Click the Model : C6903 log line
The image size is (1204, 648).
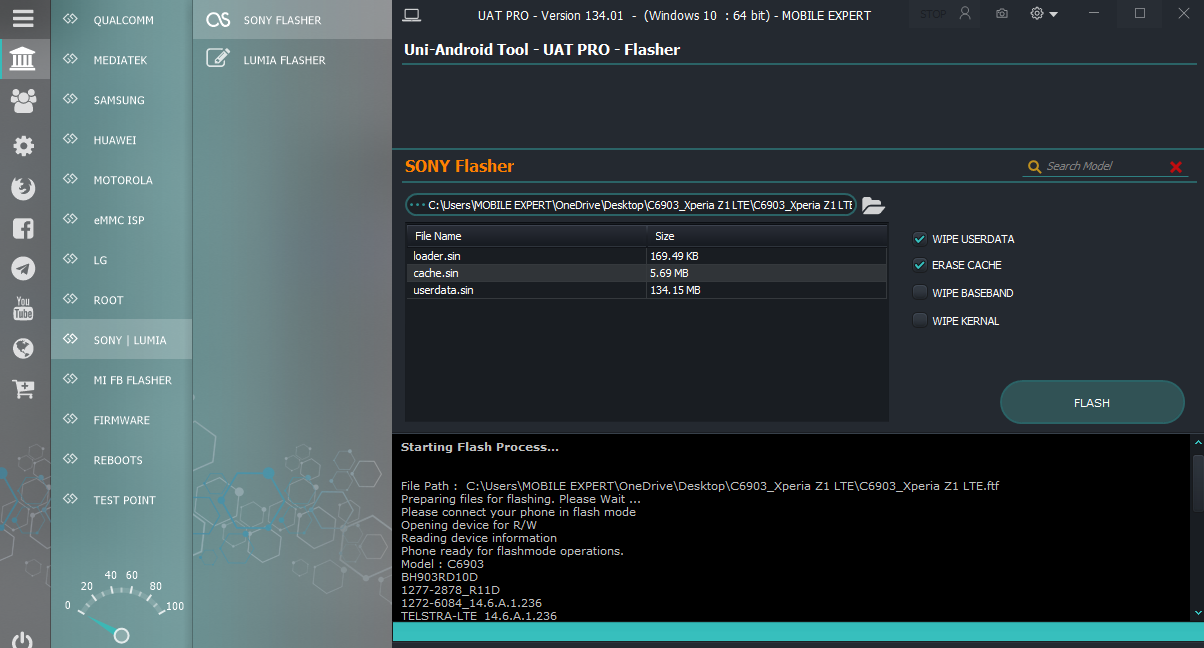(442, 564)
